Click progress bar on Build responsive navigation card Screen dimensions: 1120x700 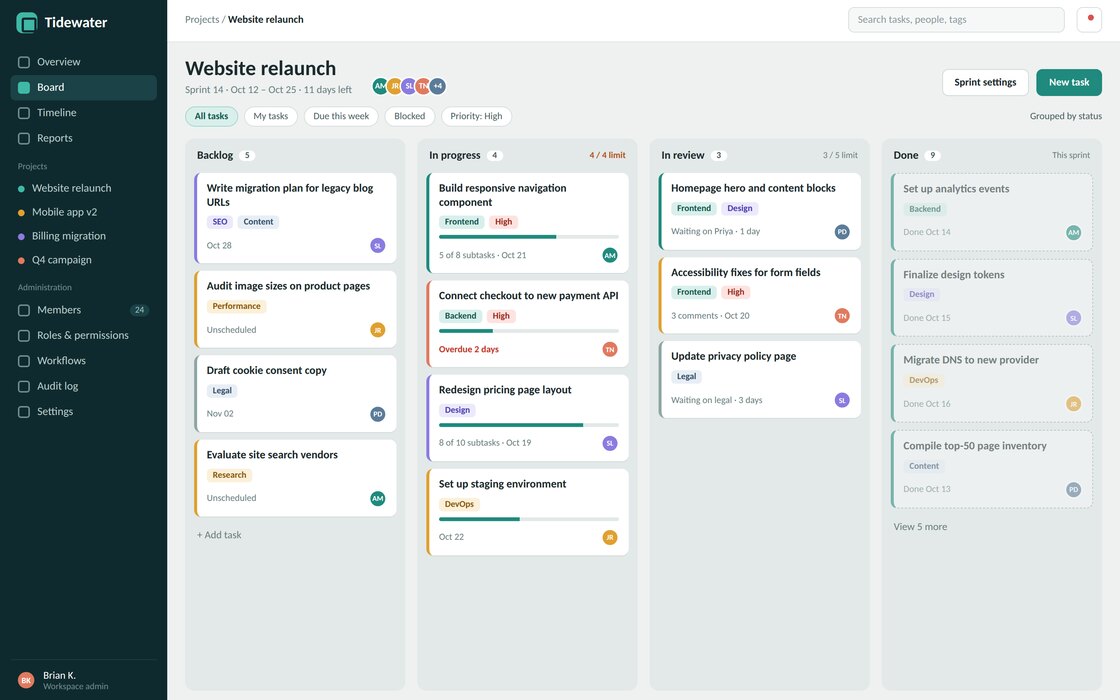[529, 236]
